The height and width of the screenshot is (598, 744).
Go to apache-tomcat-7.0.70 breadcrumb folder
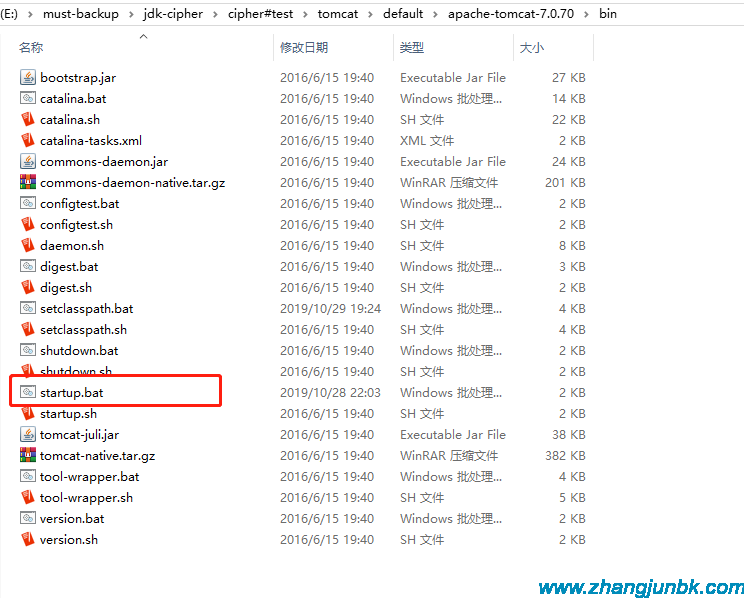point(511,14)
